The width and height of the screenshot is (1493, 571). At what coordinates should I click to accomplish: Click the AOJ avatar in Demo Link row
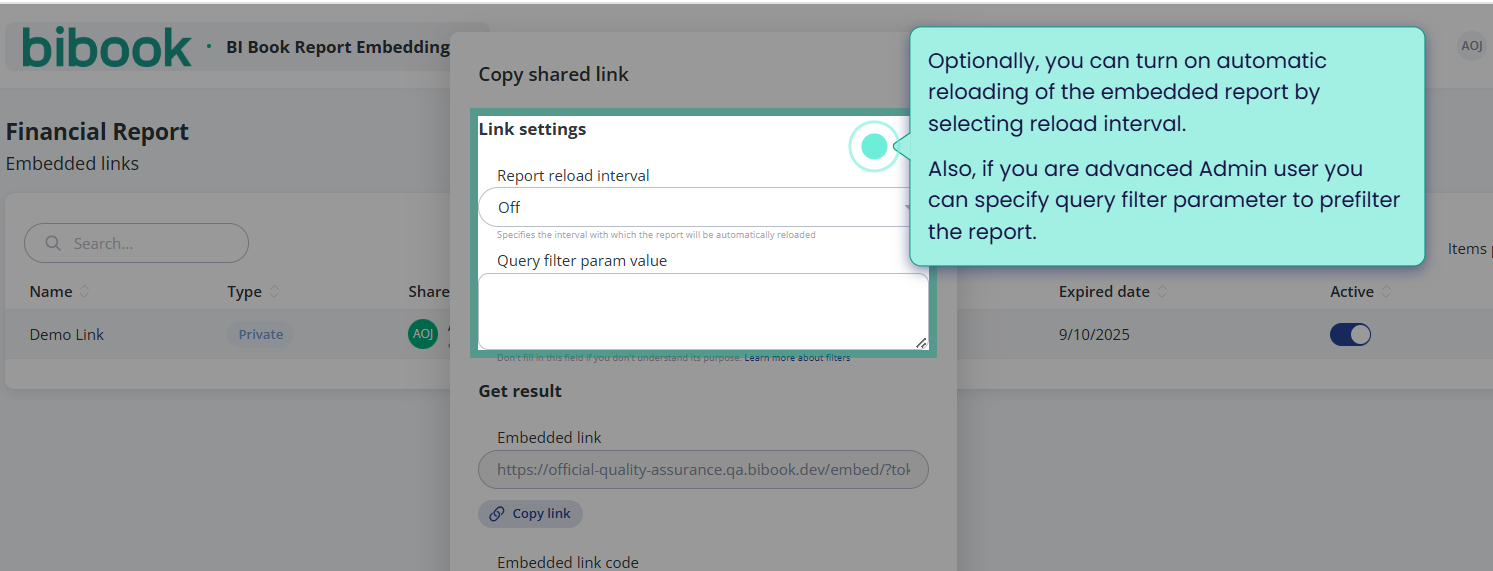[423, 334]
